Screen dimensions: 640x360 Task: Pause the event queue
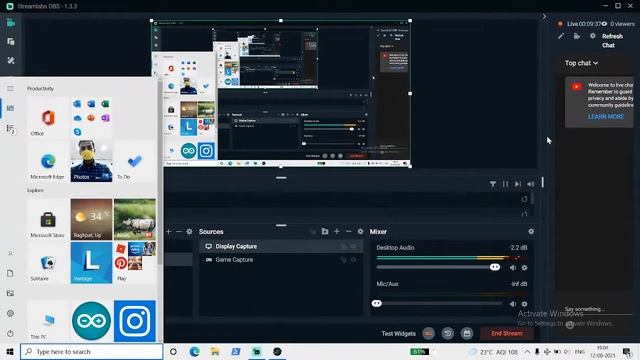[505, 184]
